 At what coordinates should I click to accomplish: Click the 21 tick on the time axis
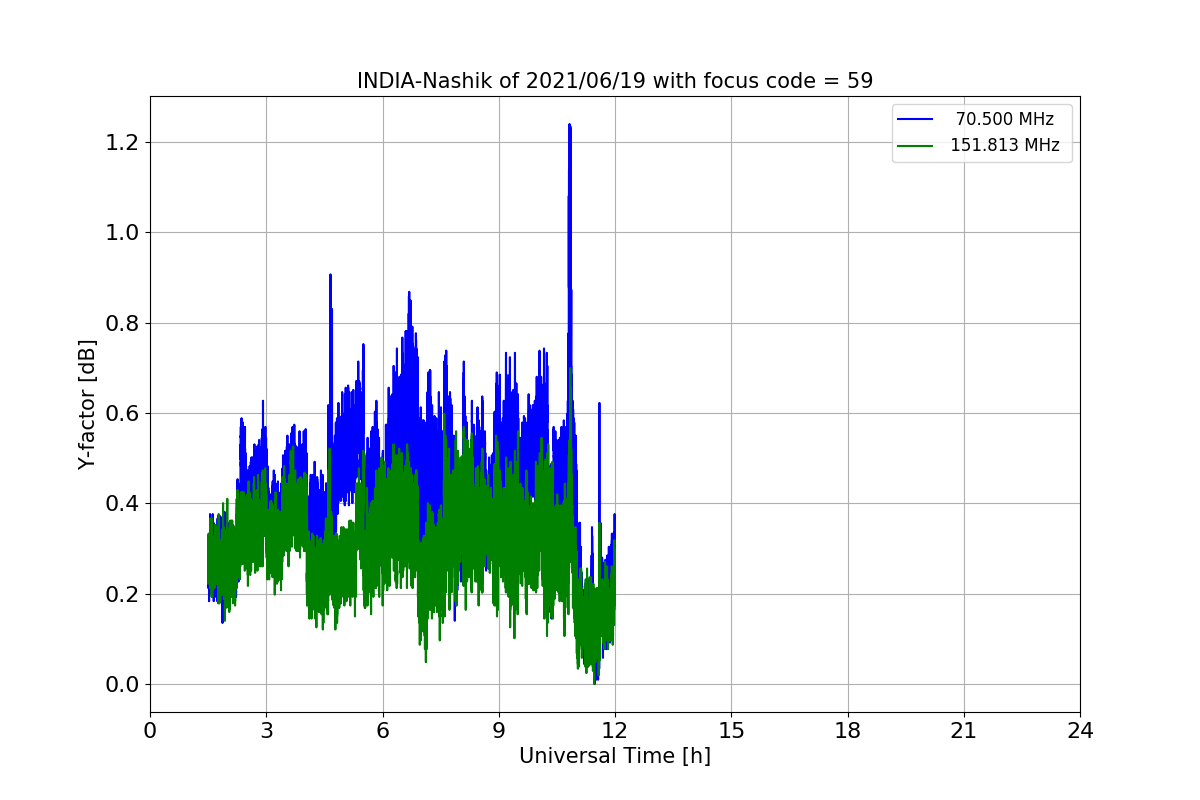(964, 731)
